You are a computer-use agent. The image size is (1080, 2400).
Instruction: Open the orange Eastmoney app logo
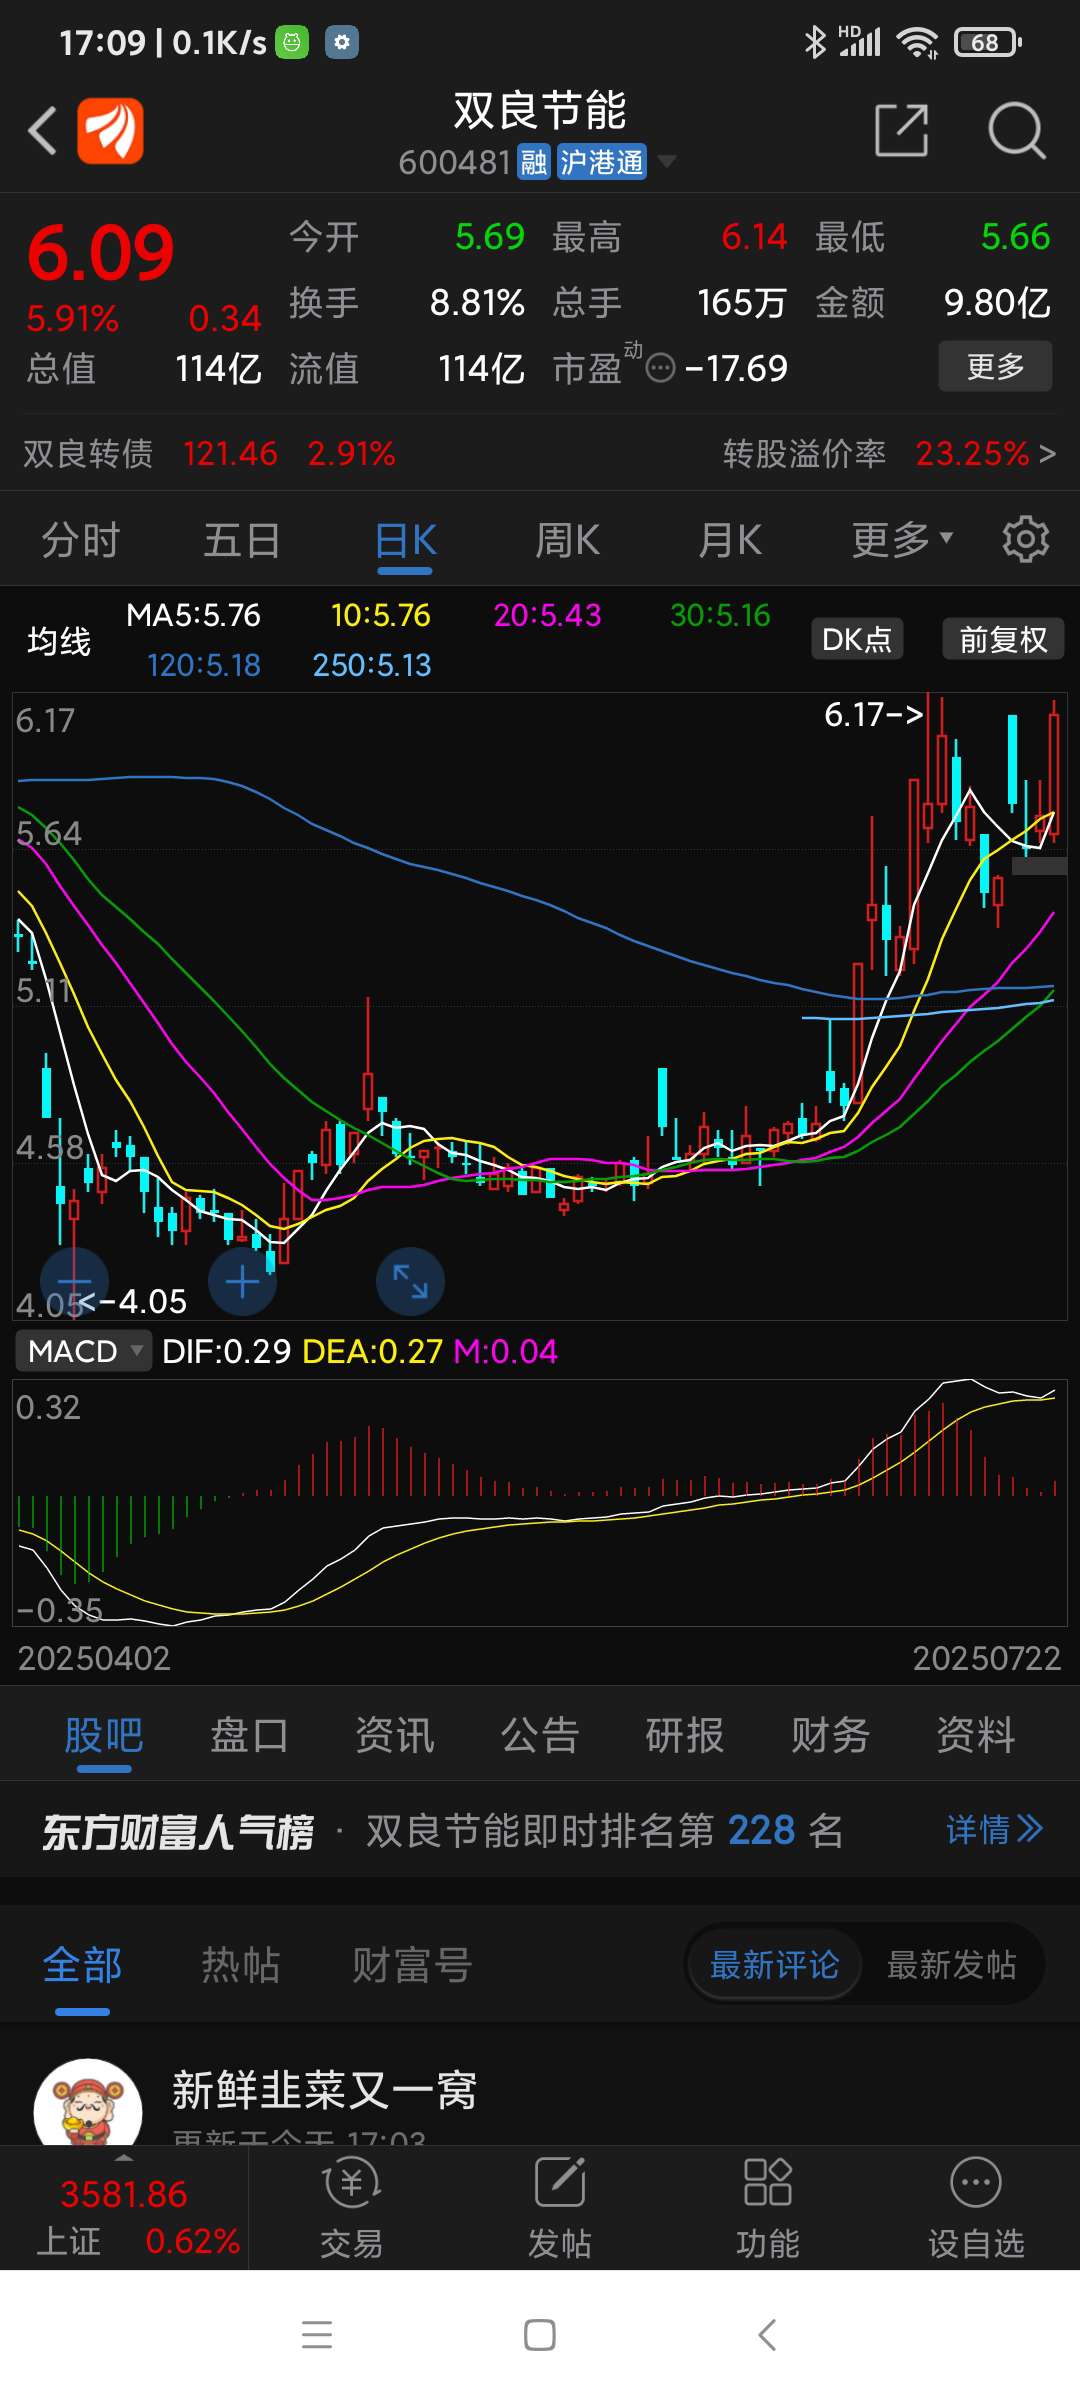[111, 131]
